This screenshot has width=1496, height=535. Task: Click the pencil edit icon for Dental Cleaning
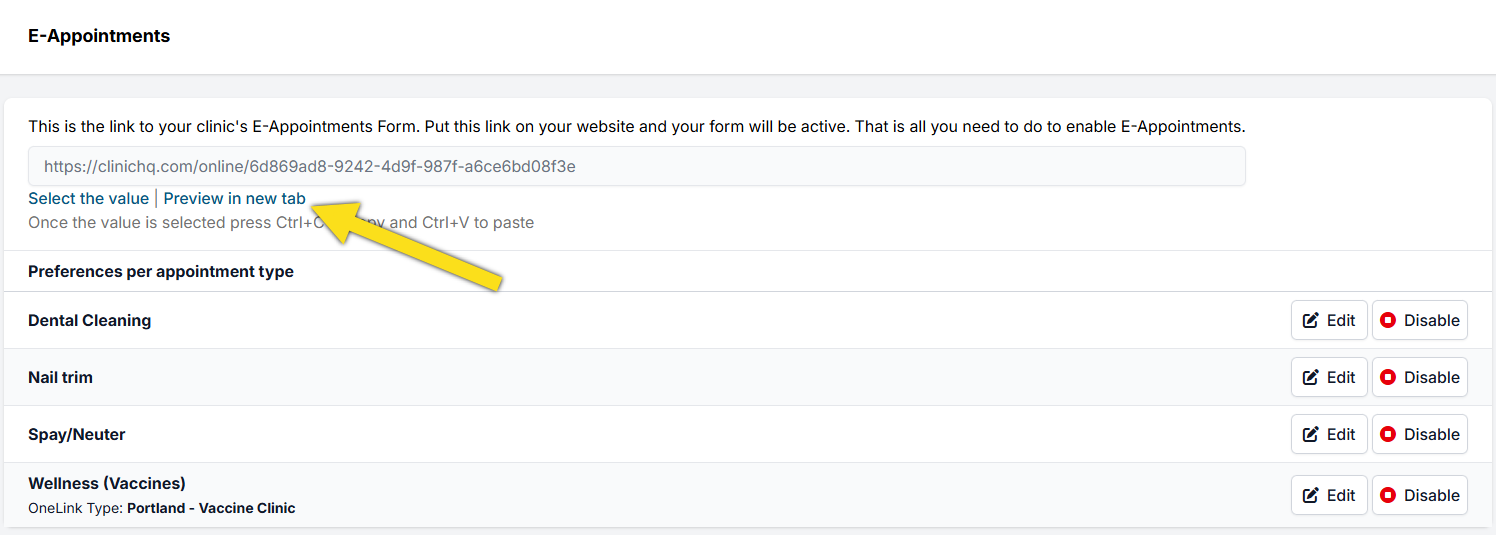tap(1311, 321)
